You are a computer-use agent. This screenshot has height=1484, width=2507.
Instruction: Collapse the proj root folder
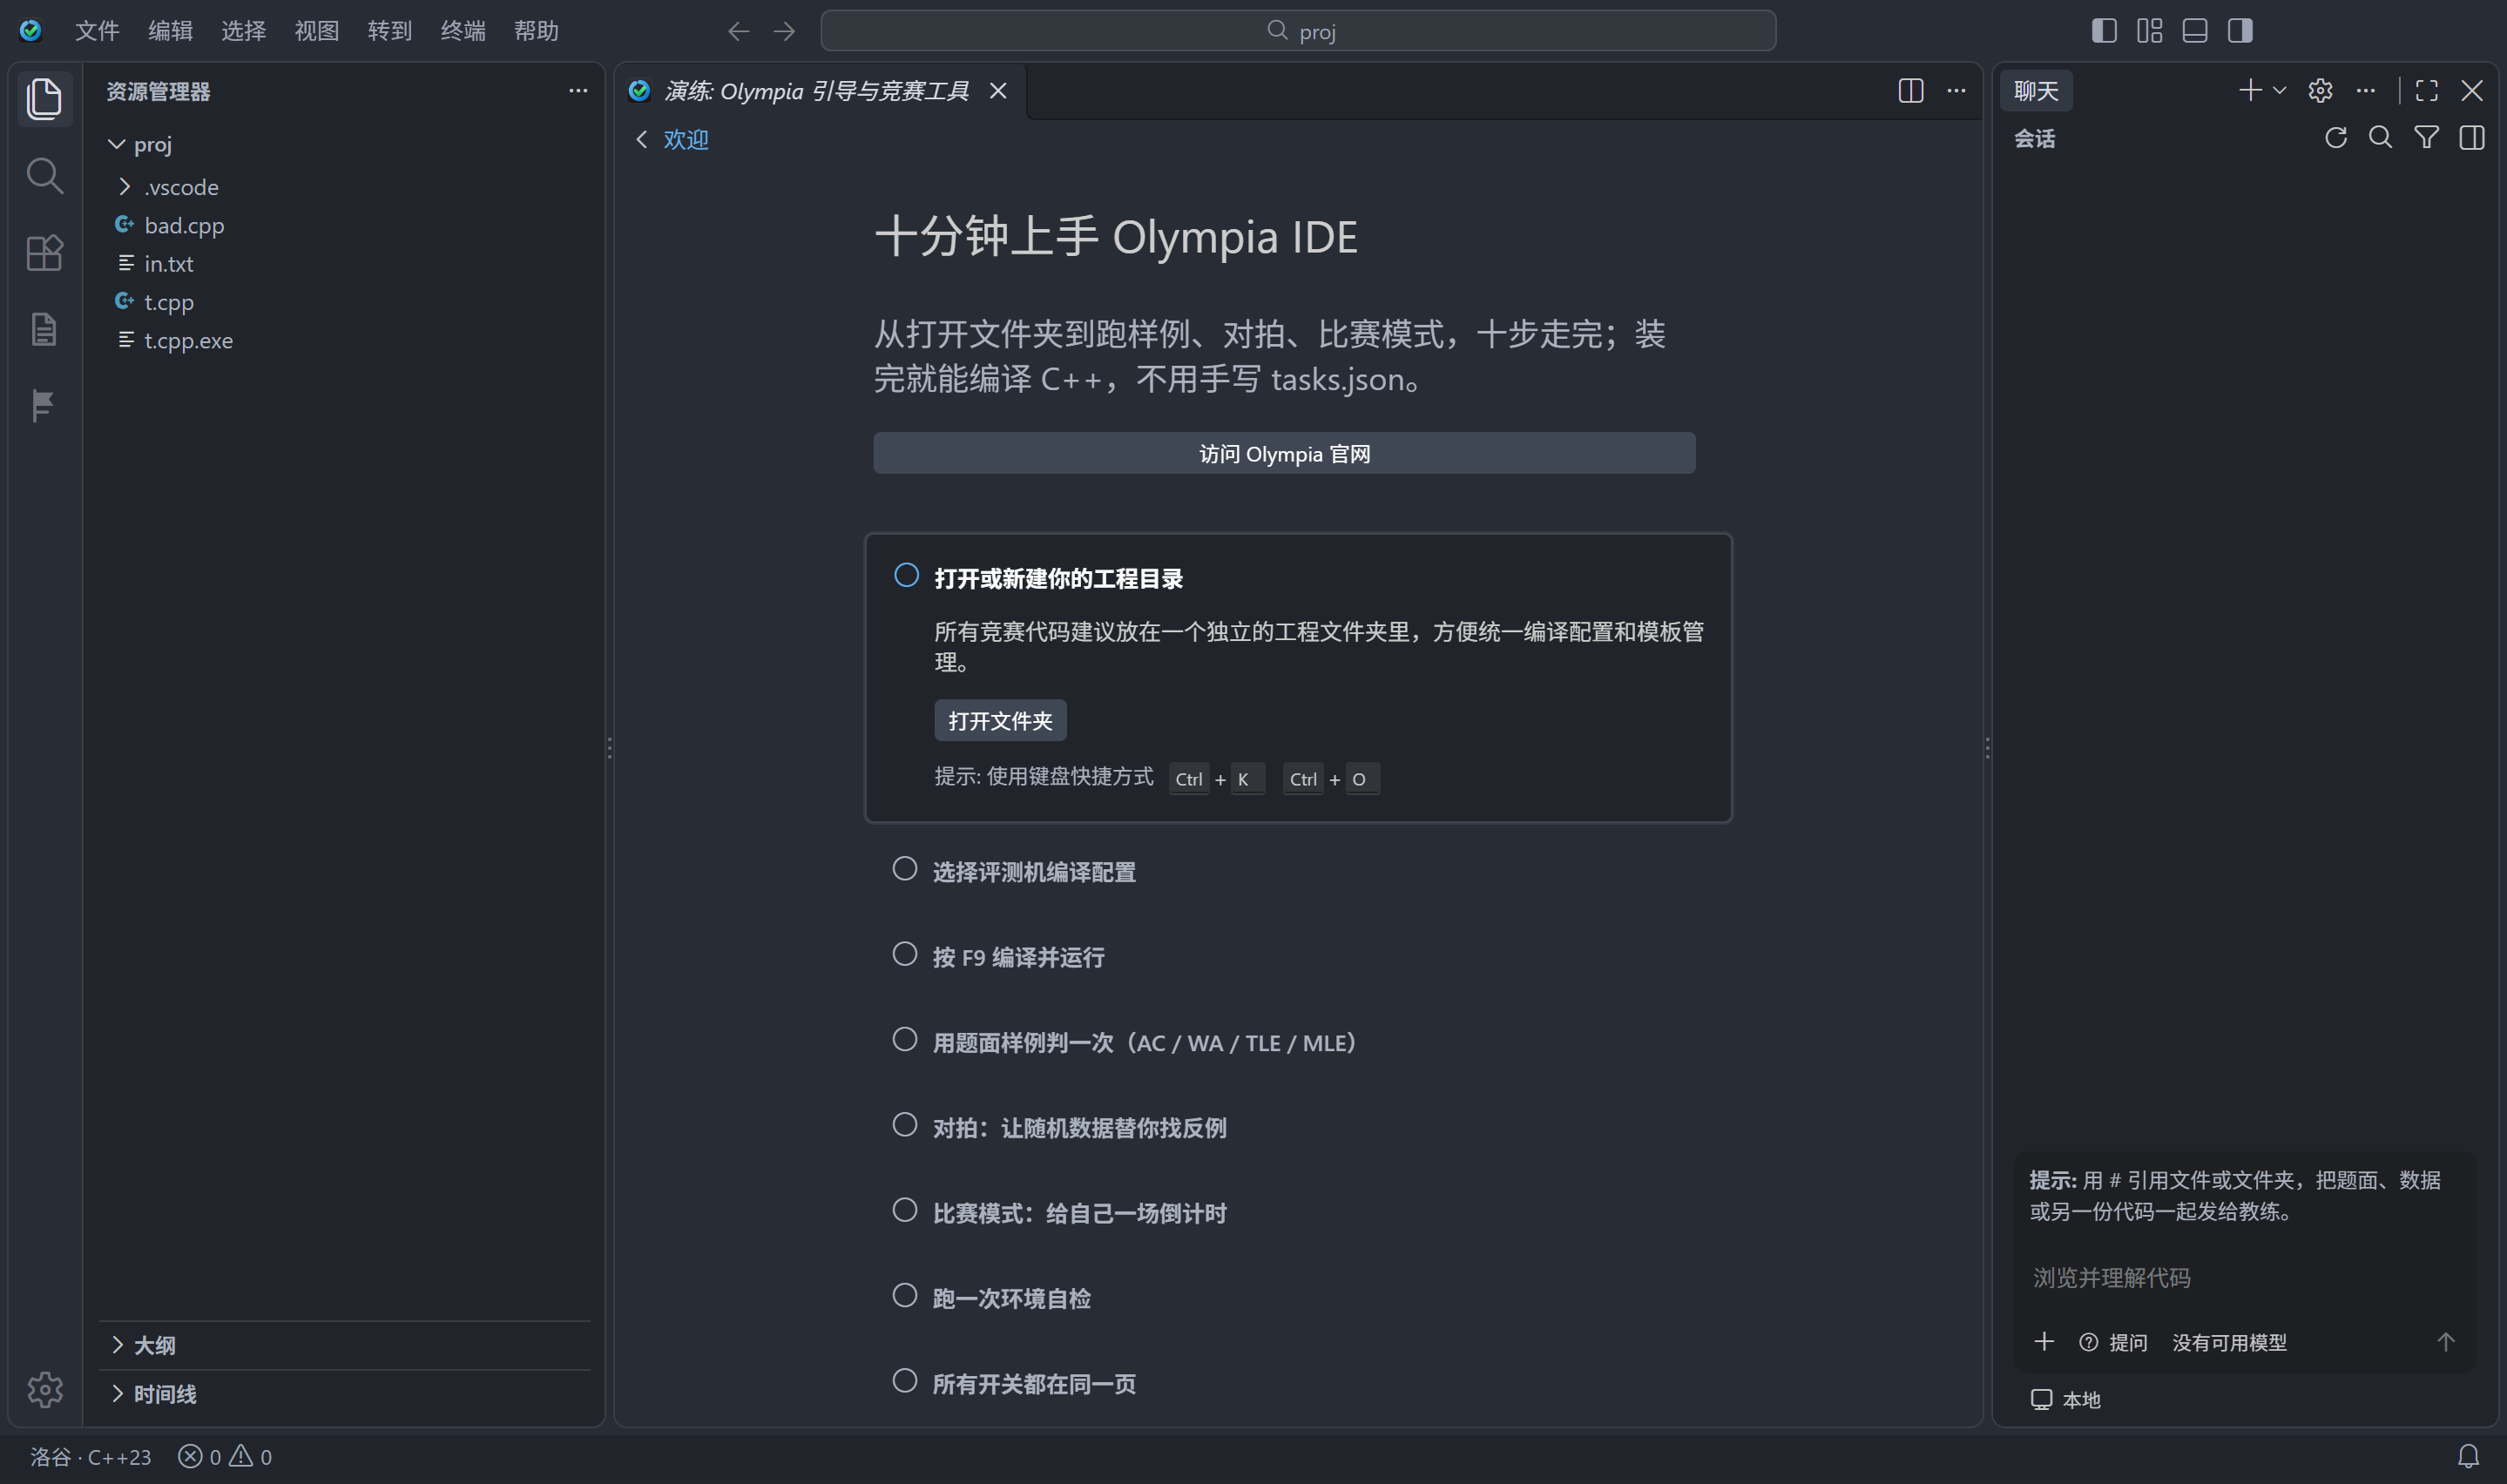116,145
